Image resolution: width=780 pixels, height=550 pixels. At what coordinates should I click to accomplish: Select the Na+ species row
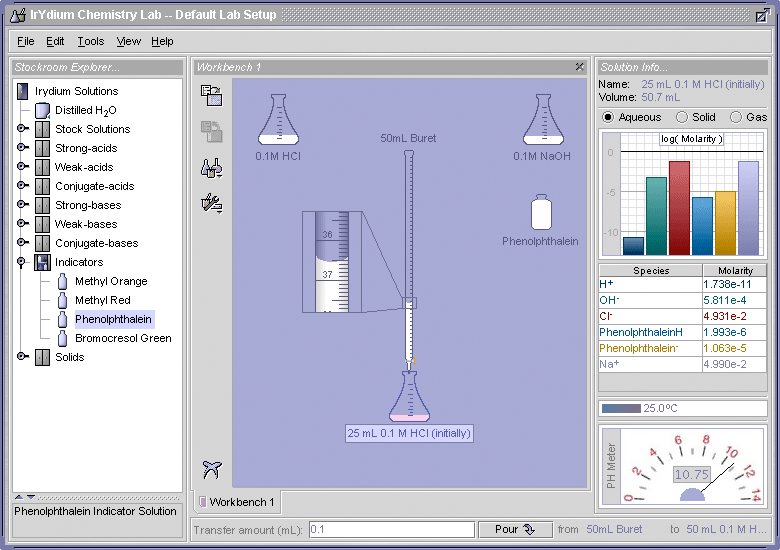click(x=682, y=364)
